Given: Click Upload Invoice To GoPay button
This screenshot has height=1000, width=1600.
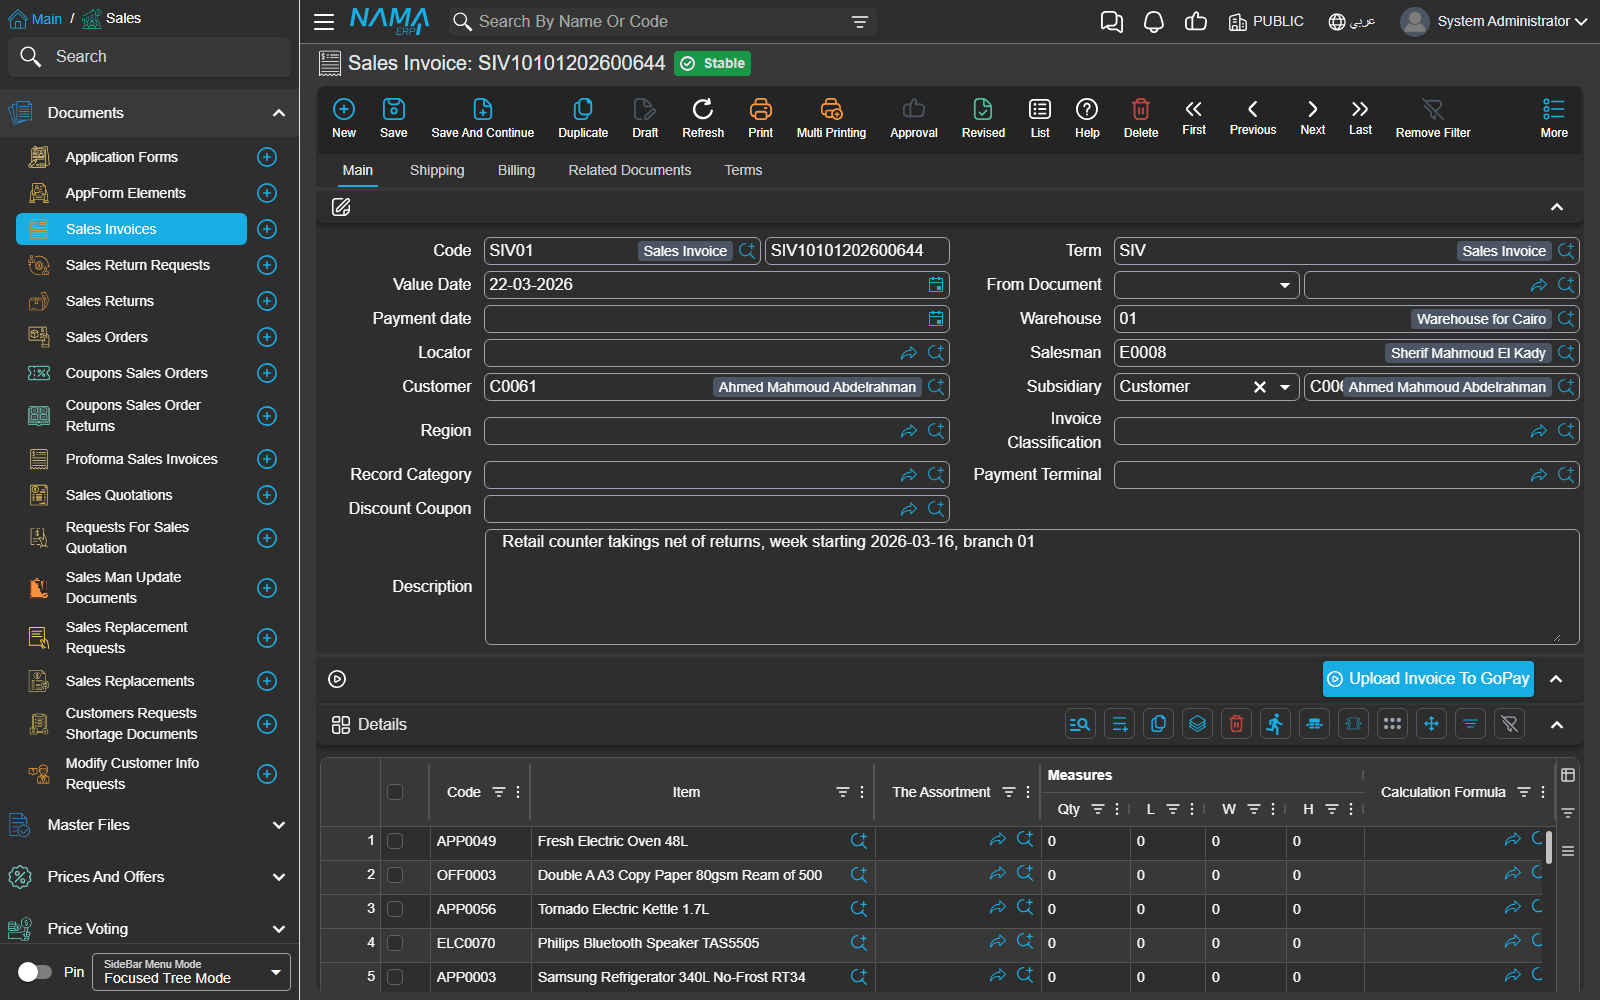Looking at the screenshot, I should point(1428,678).
